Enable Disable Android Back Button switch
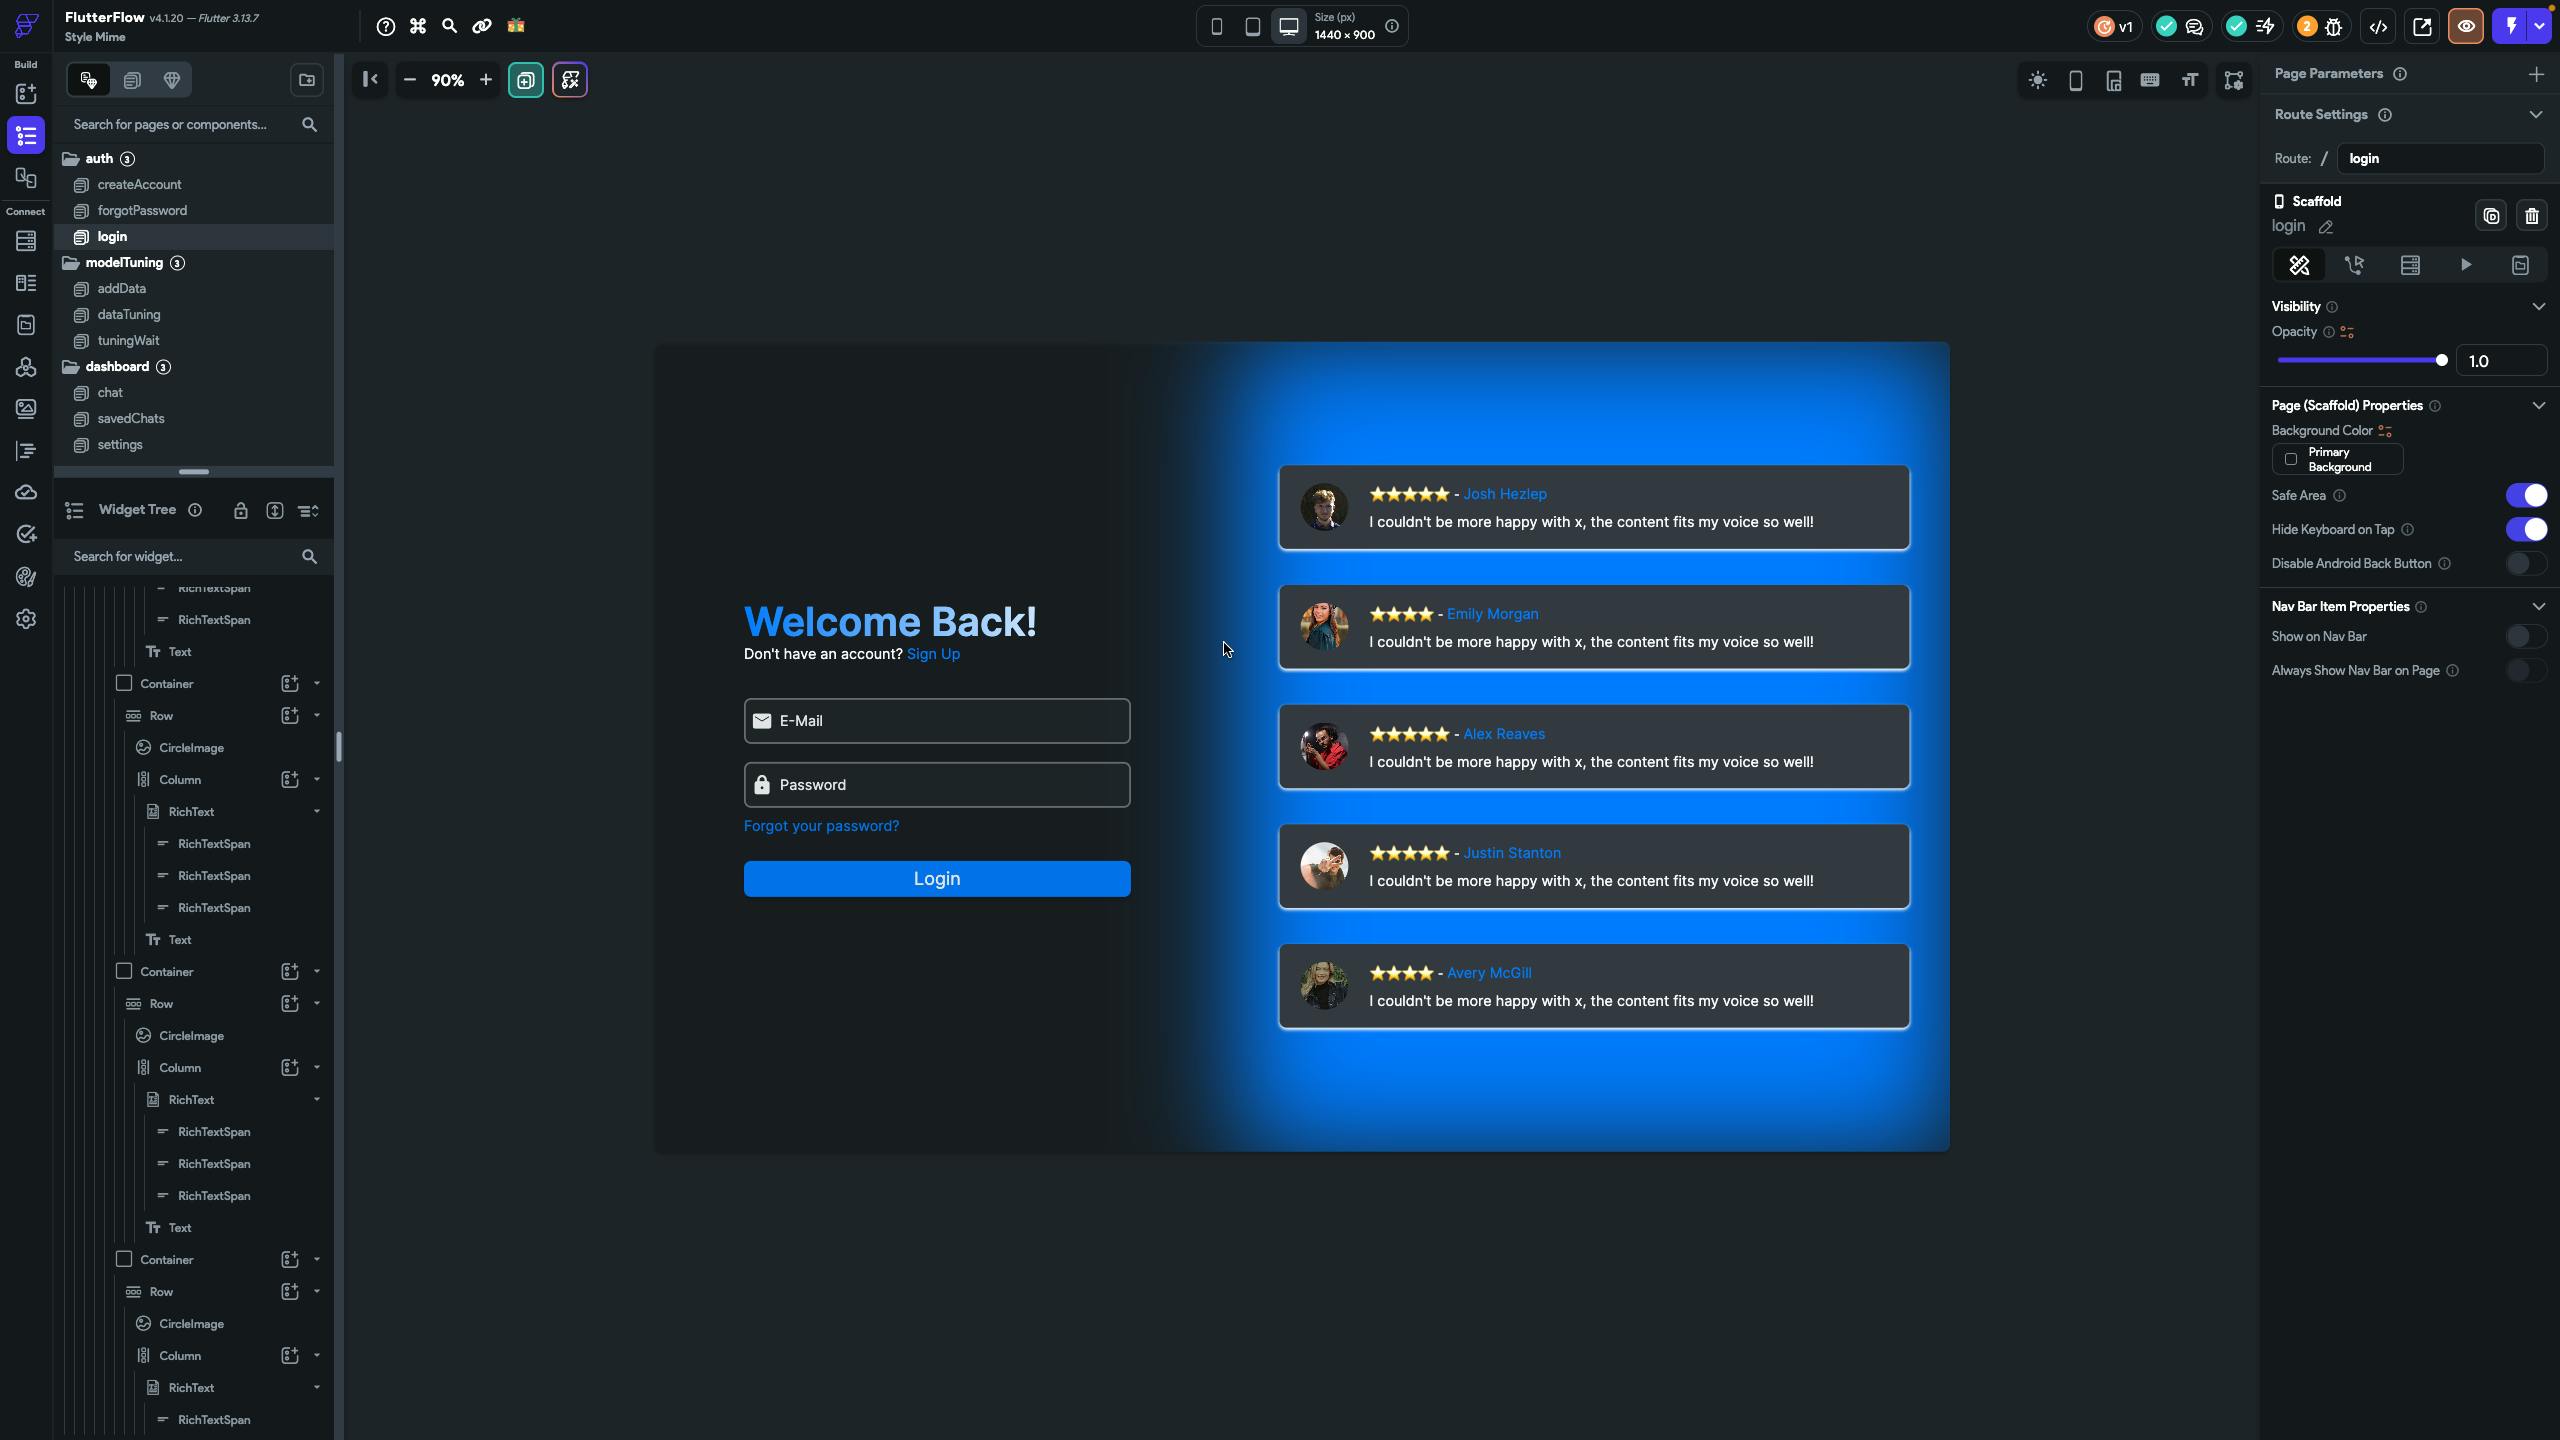Image resolution: width=2560 pixels, height=1440 pixels. click(x=2525, y=564)
